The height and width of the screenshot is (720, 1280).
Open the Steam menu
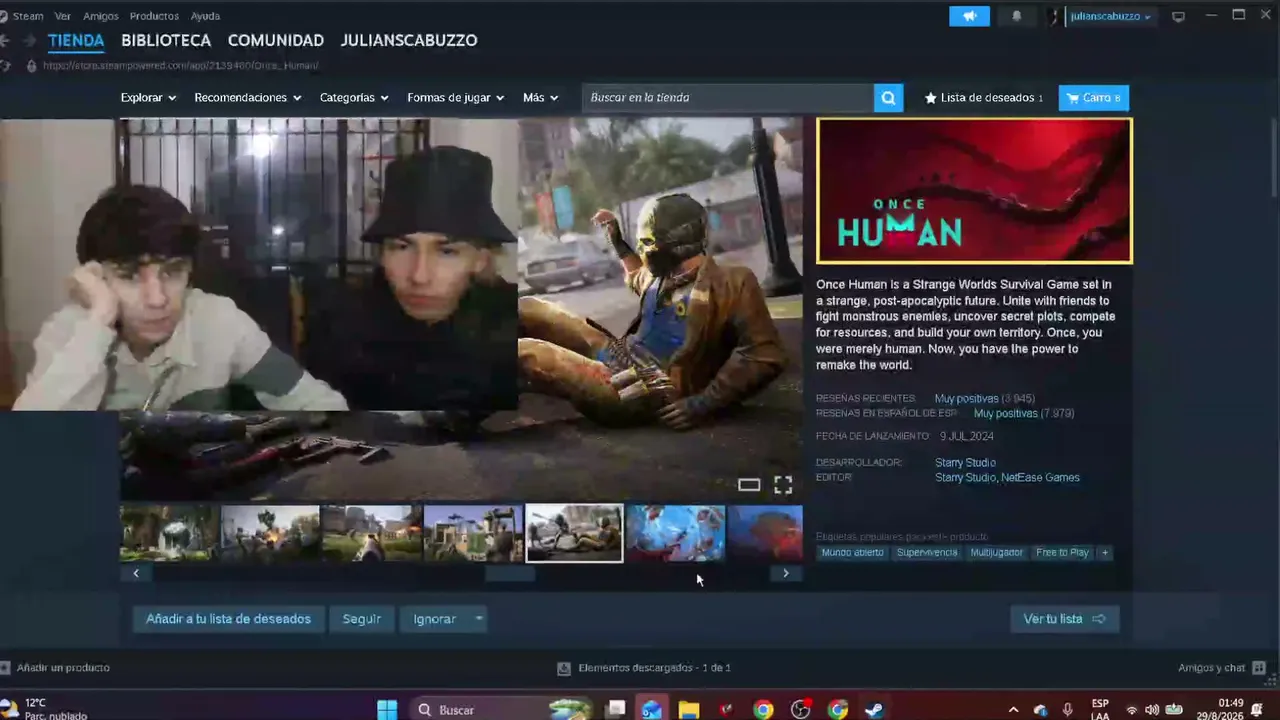28,16
